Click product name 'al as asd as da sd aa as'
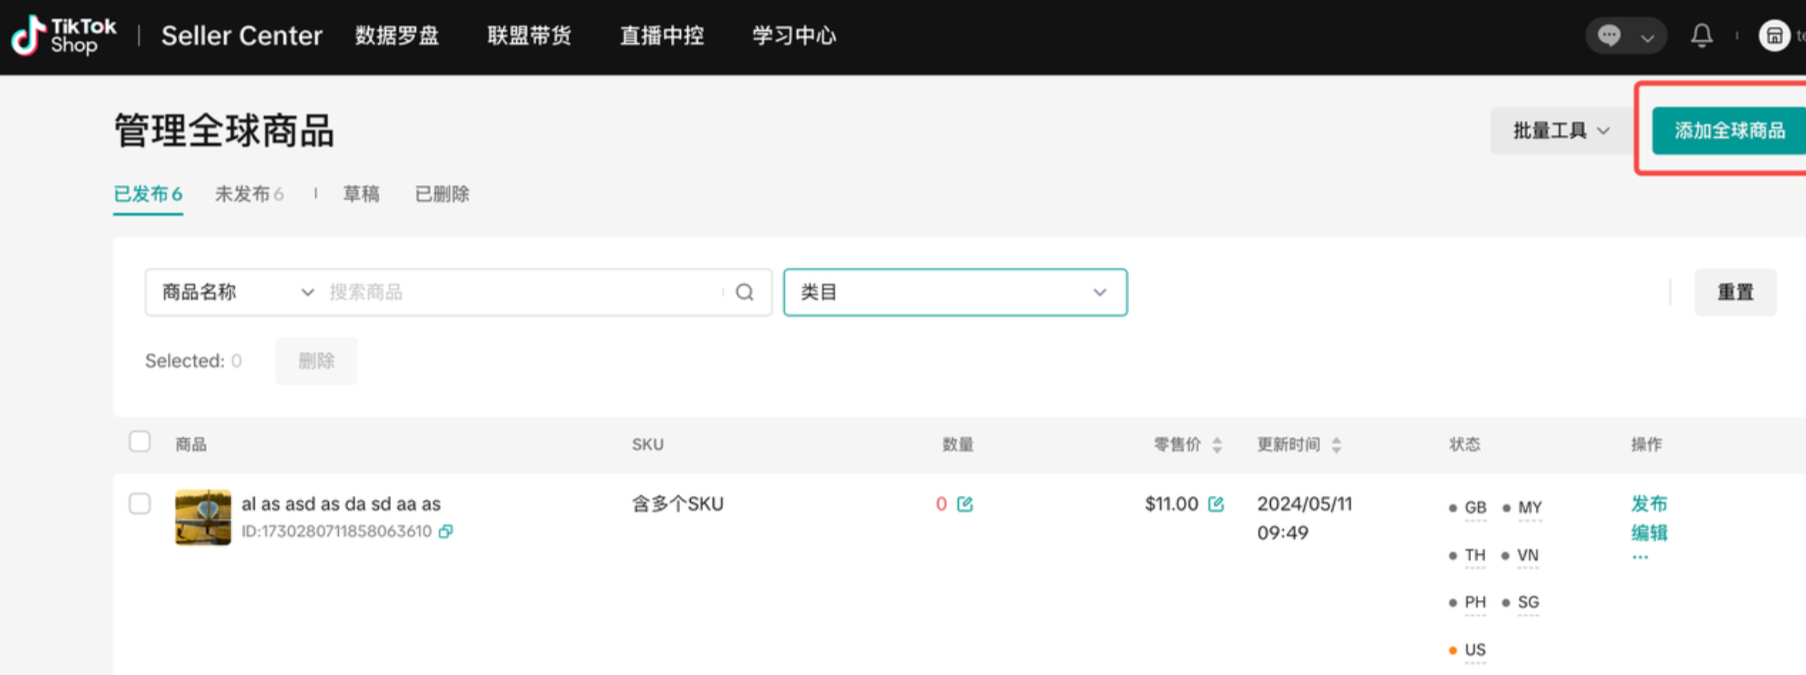 (341, 504)
